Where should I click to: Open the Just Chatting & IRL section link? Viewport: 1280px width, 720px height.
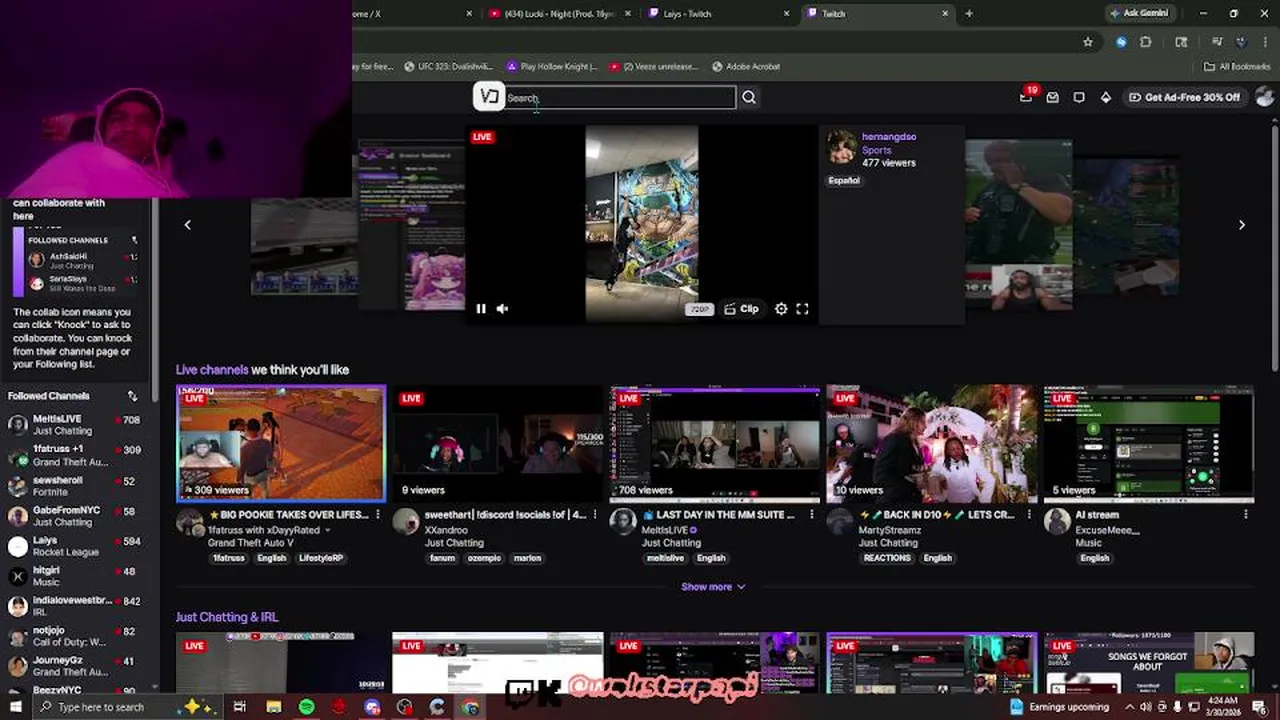coord(227,617)
